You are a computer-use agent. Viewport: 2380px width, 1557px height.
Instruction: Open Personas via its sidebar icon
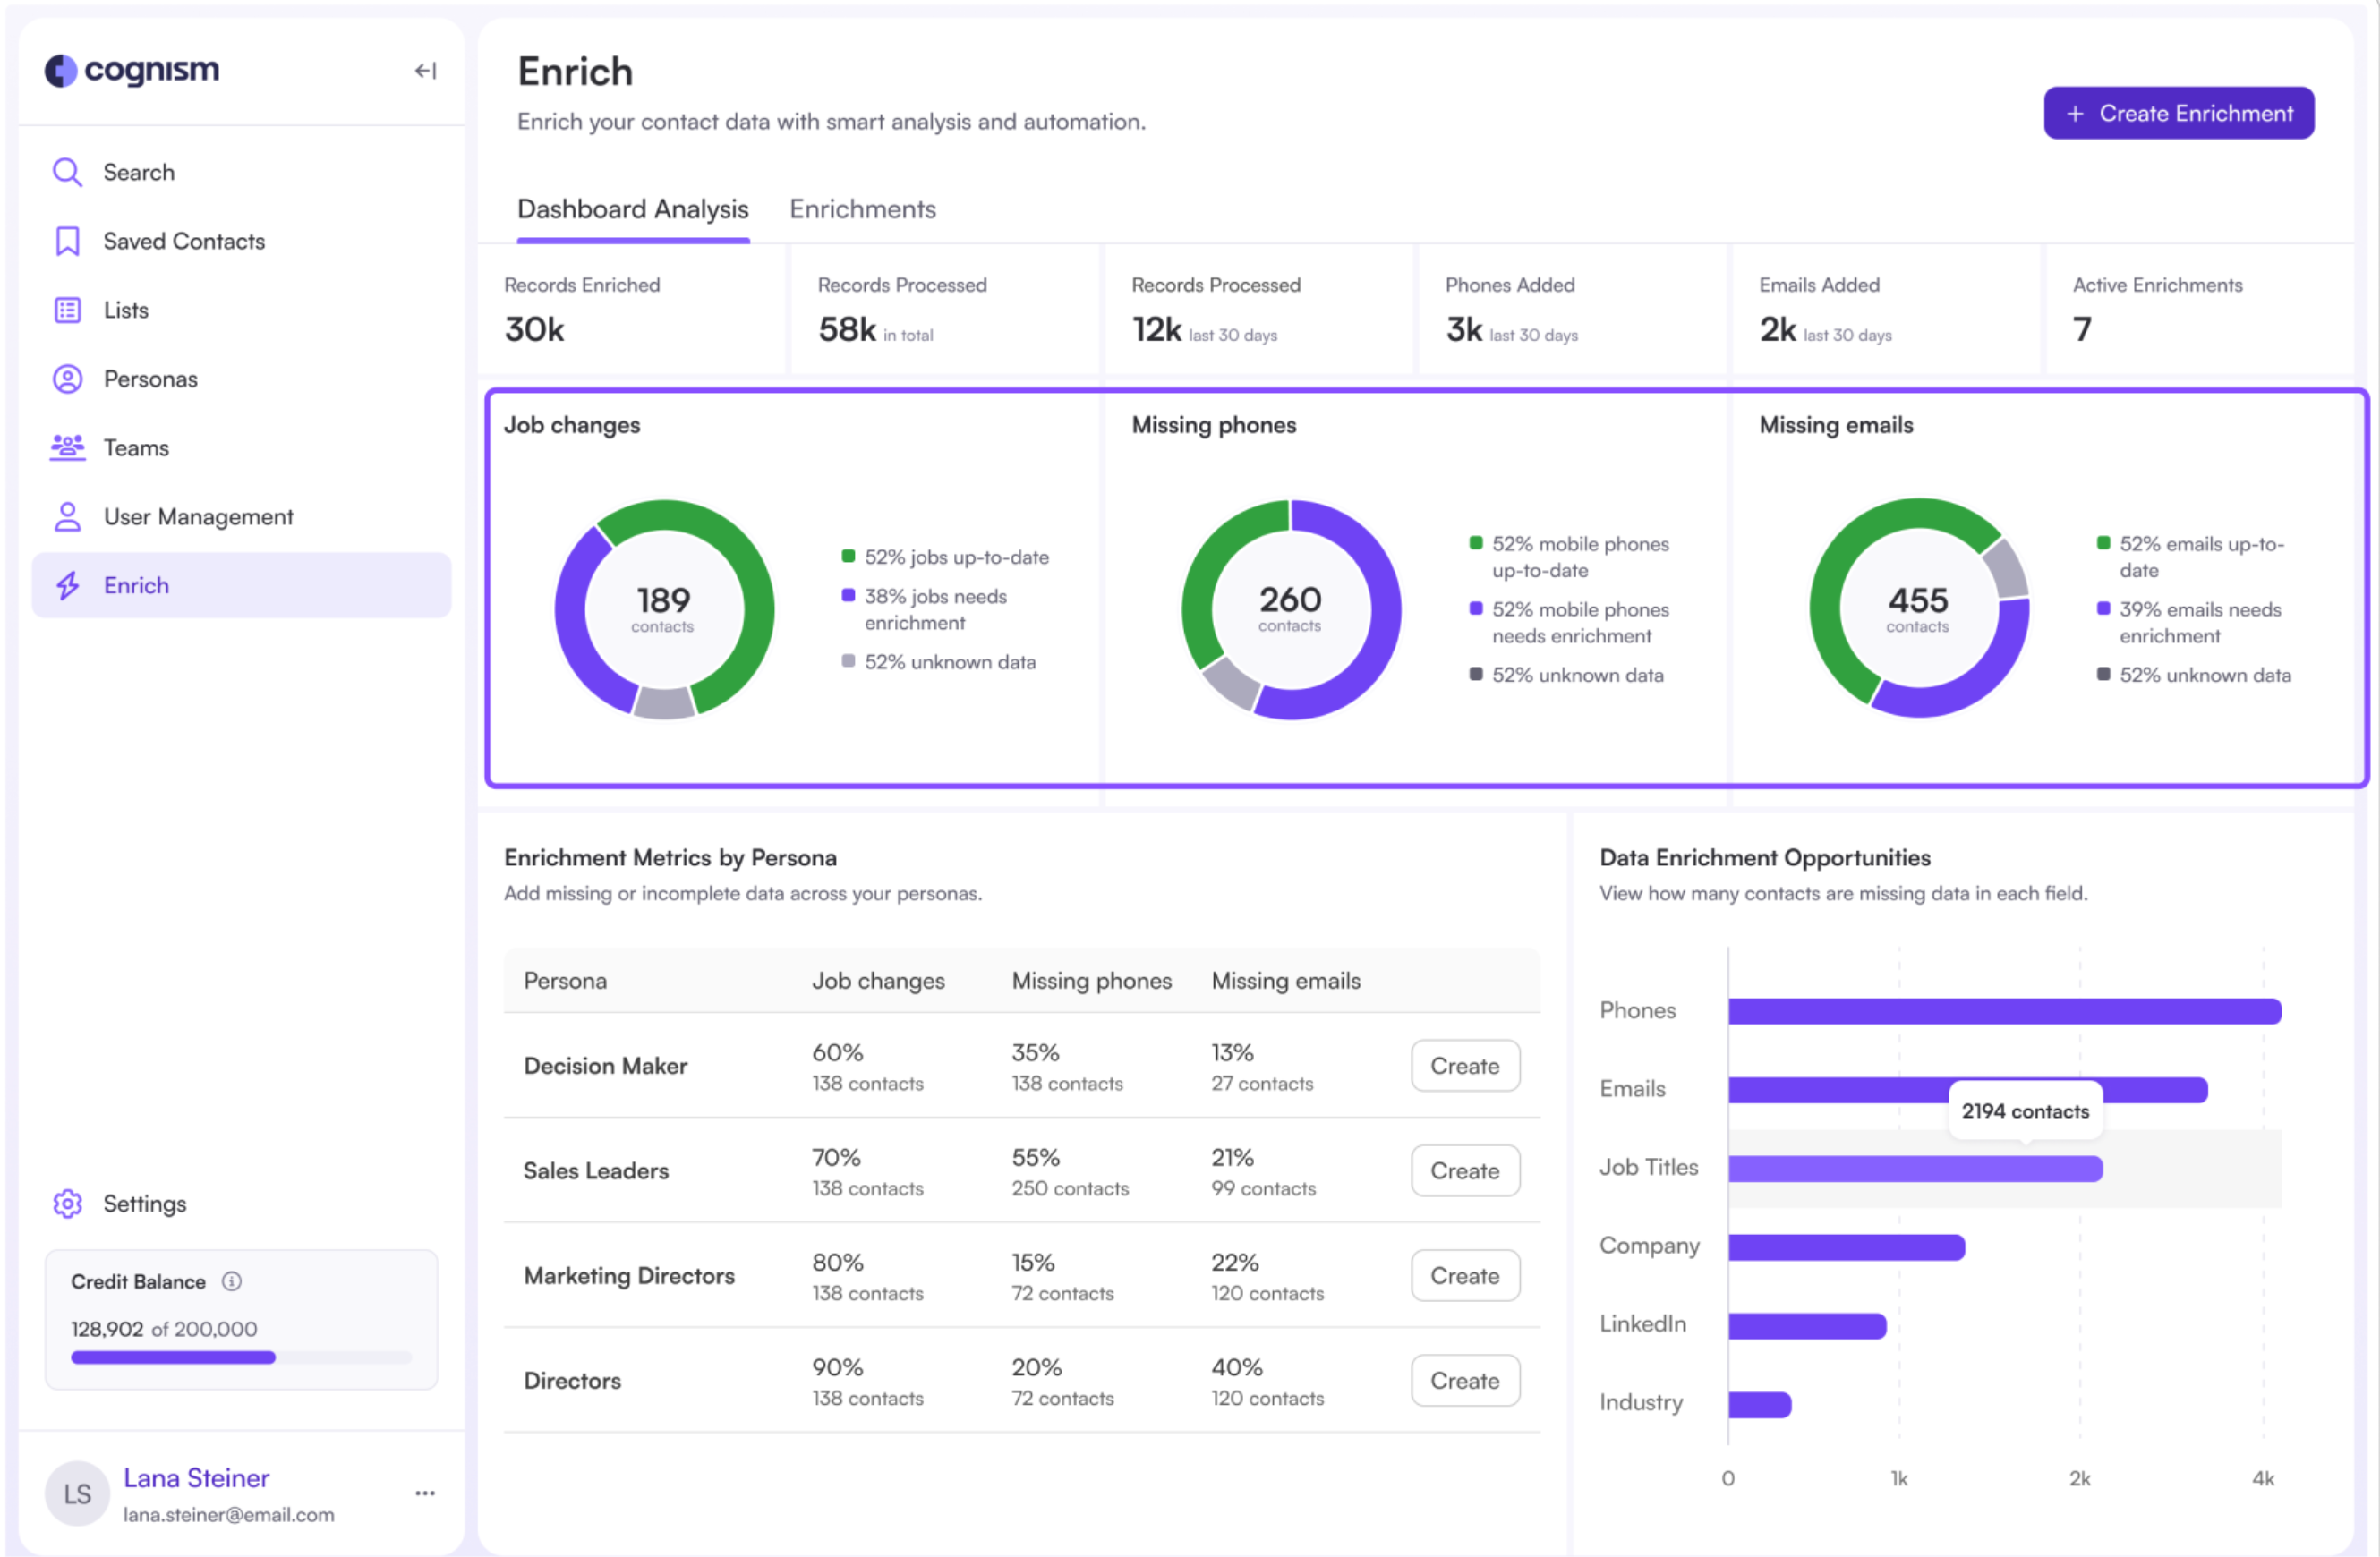tap(66, 378)
